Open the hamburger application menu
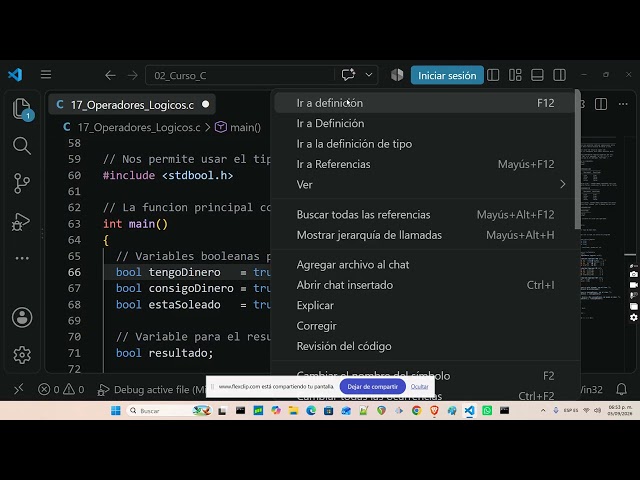This screenshot has width=640, height=480. 46,75
